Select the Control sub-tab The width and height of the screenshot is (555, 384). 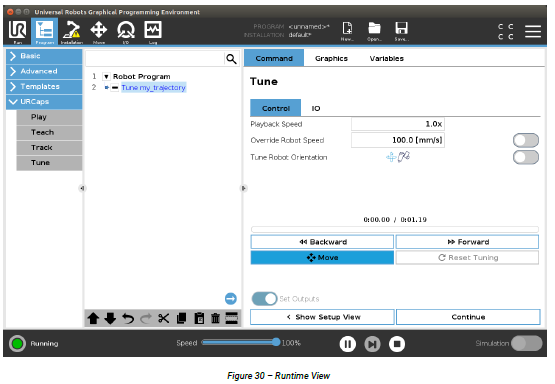pyautogui.click(x=276, y=108)
